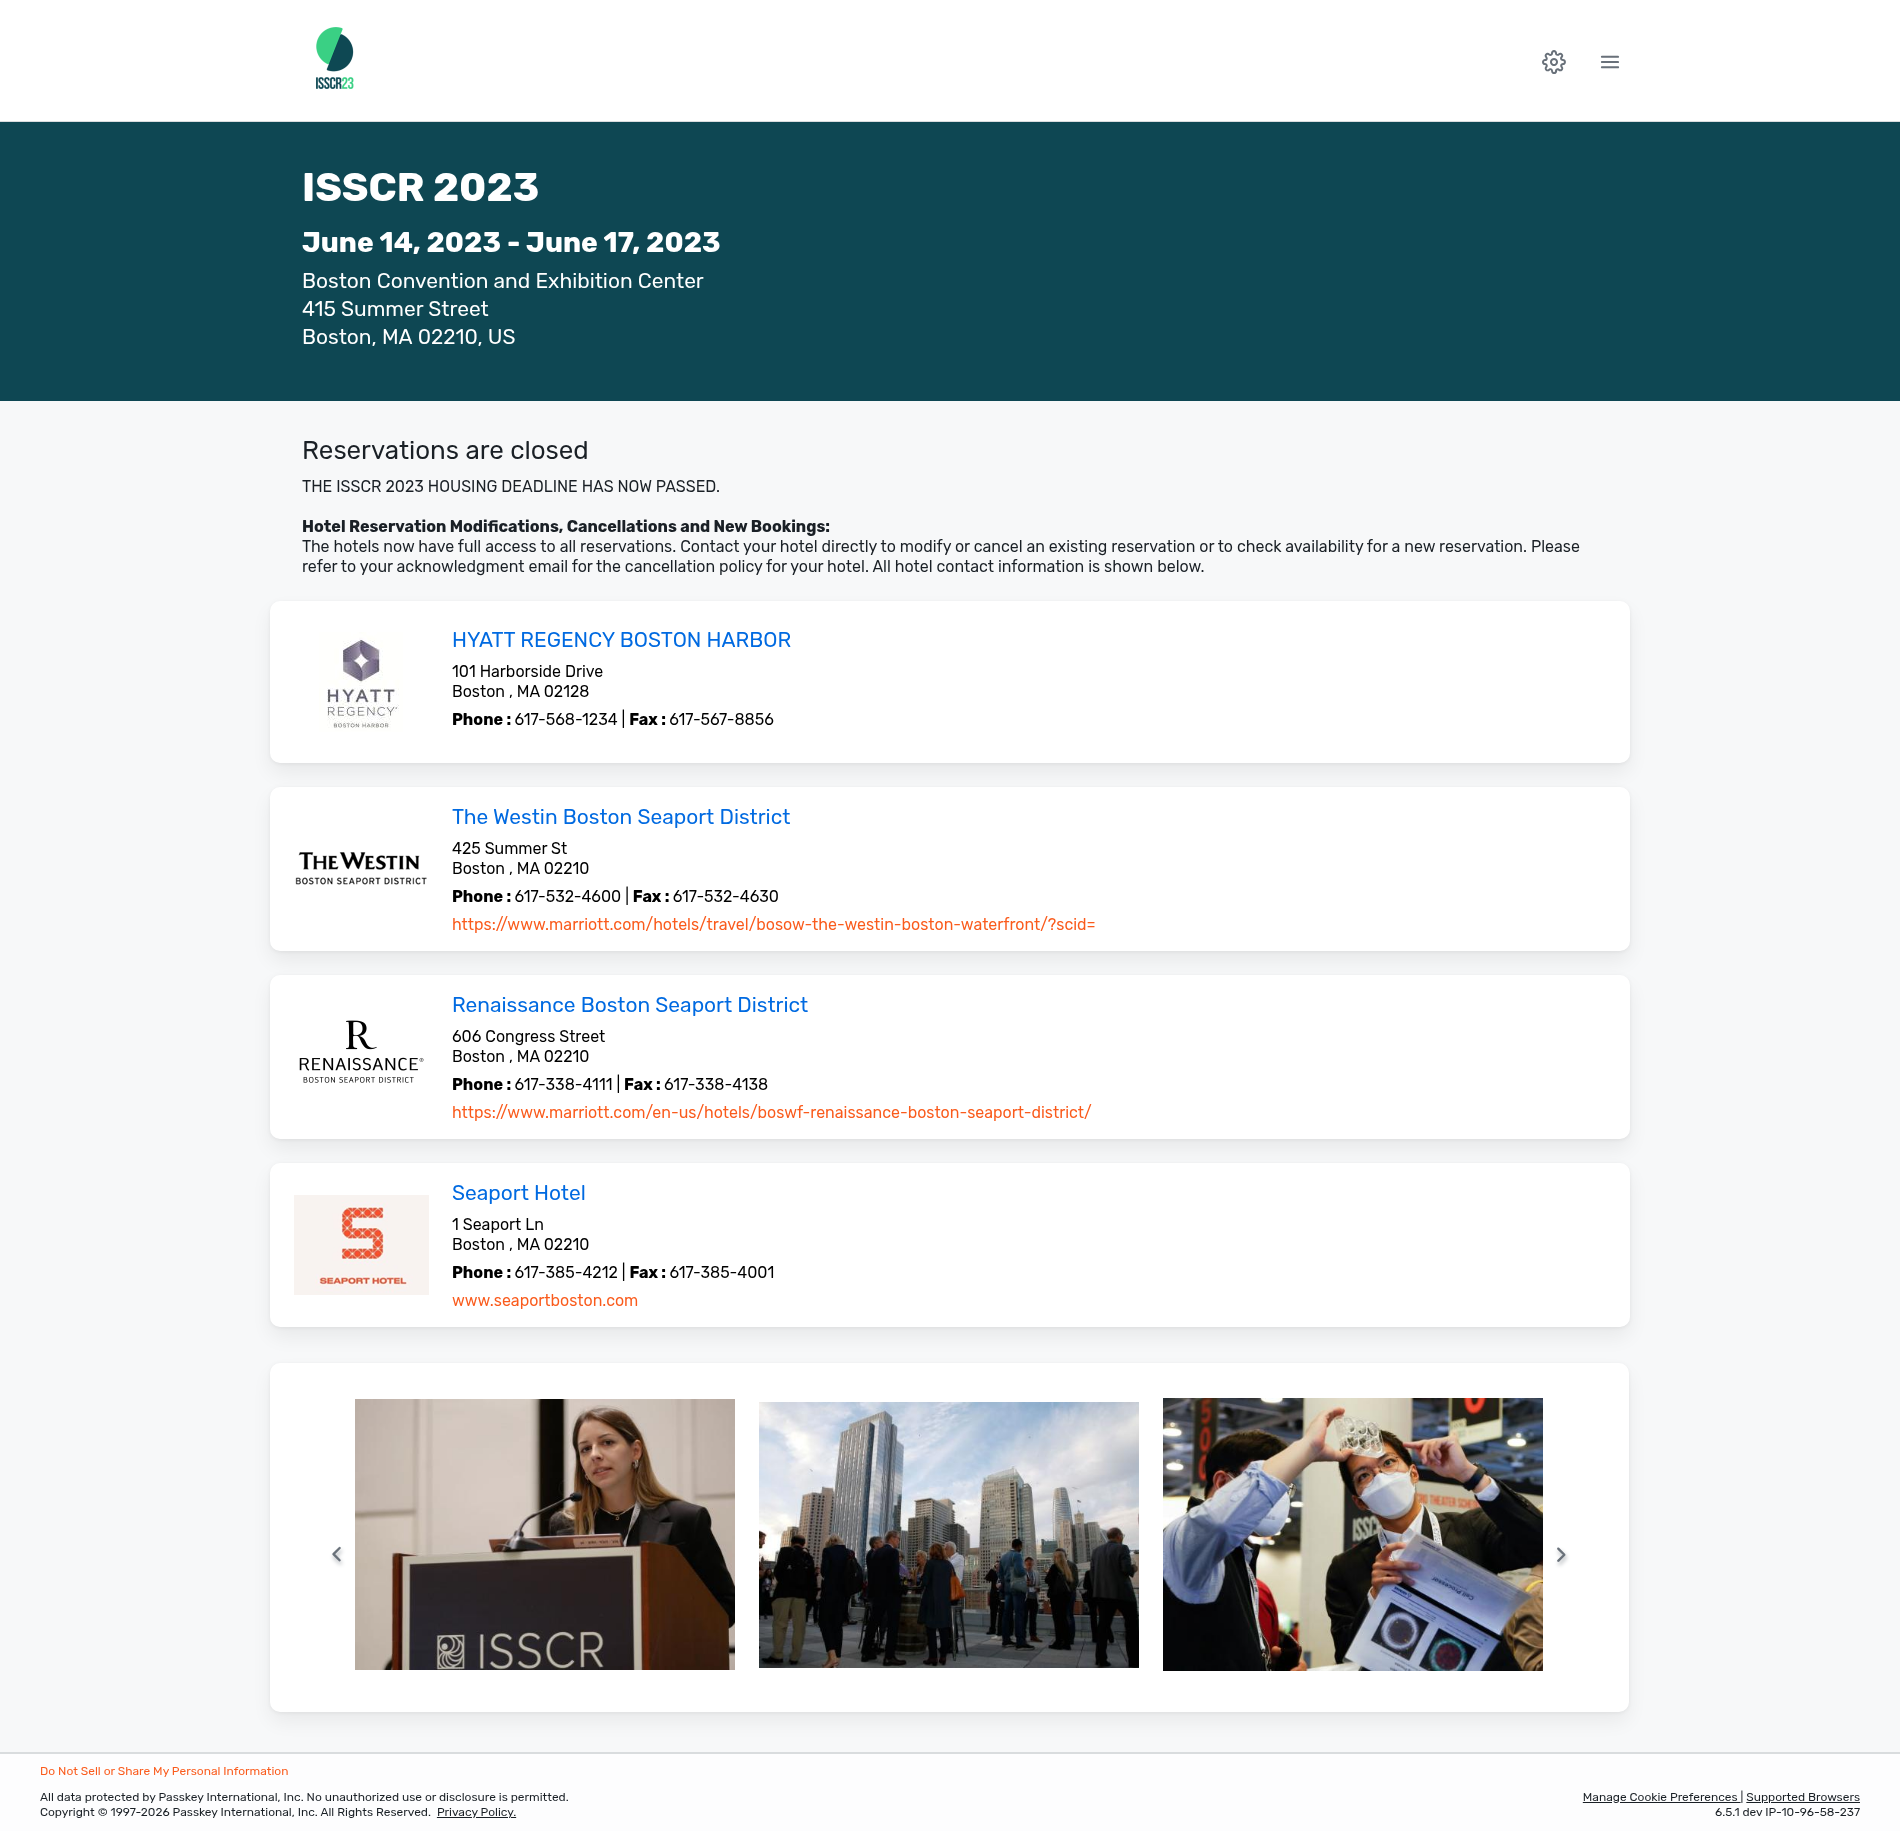Screen dimensions: 1900x1831
Task: Click the June 14, 2023 - June 17, 2023 dates
Action: click(x=511, y=242)
